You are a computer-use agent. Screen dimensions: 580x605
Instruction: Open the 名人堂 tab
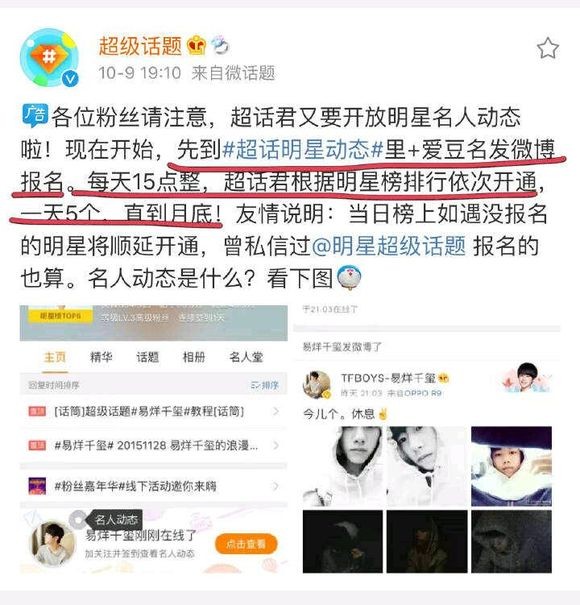tap(246, 357)
